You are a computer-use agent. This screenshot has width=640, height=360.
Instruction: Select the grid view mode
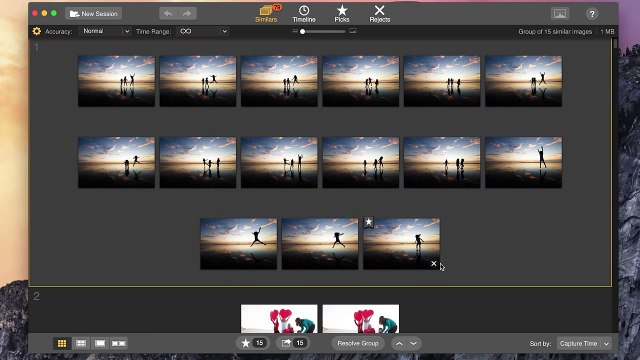[62, 343]
